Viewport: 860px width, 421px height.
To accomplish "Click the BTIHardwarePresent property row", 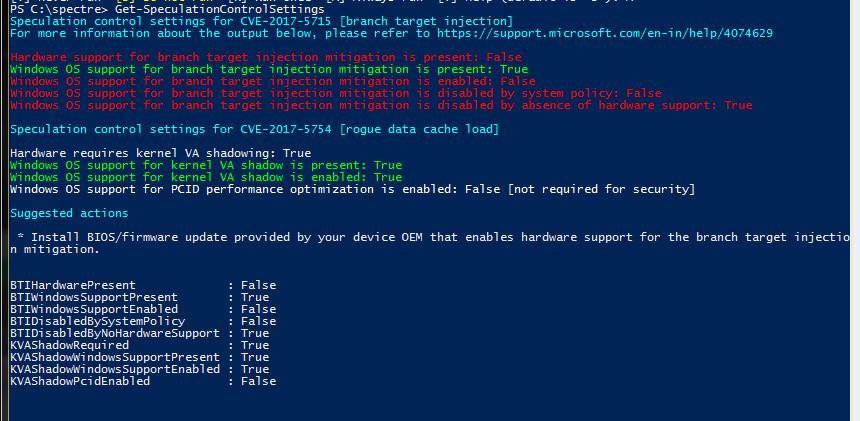I will tap(142, 285).
